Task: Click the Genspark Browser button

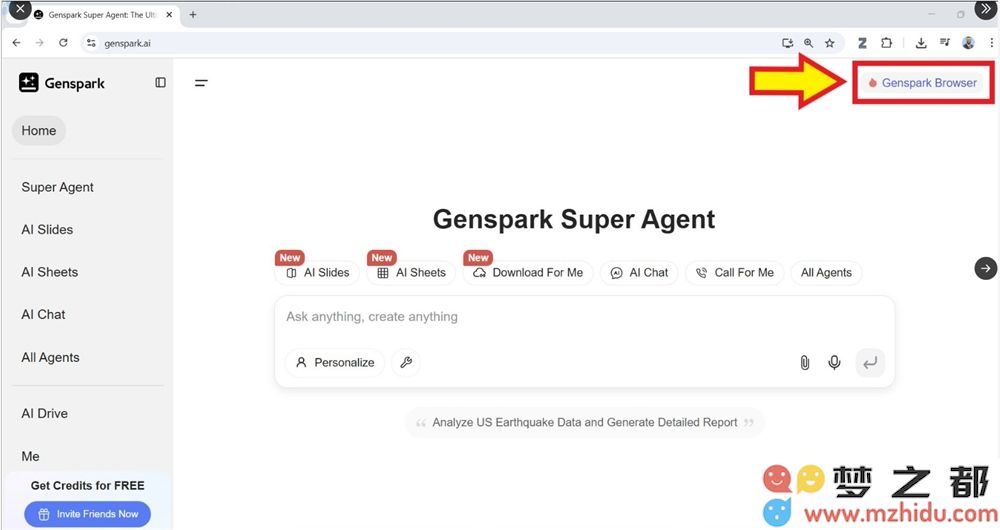Action: [x=922, y=83]
